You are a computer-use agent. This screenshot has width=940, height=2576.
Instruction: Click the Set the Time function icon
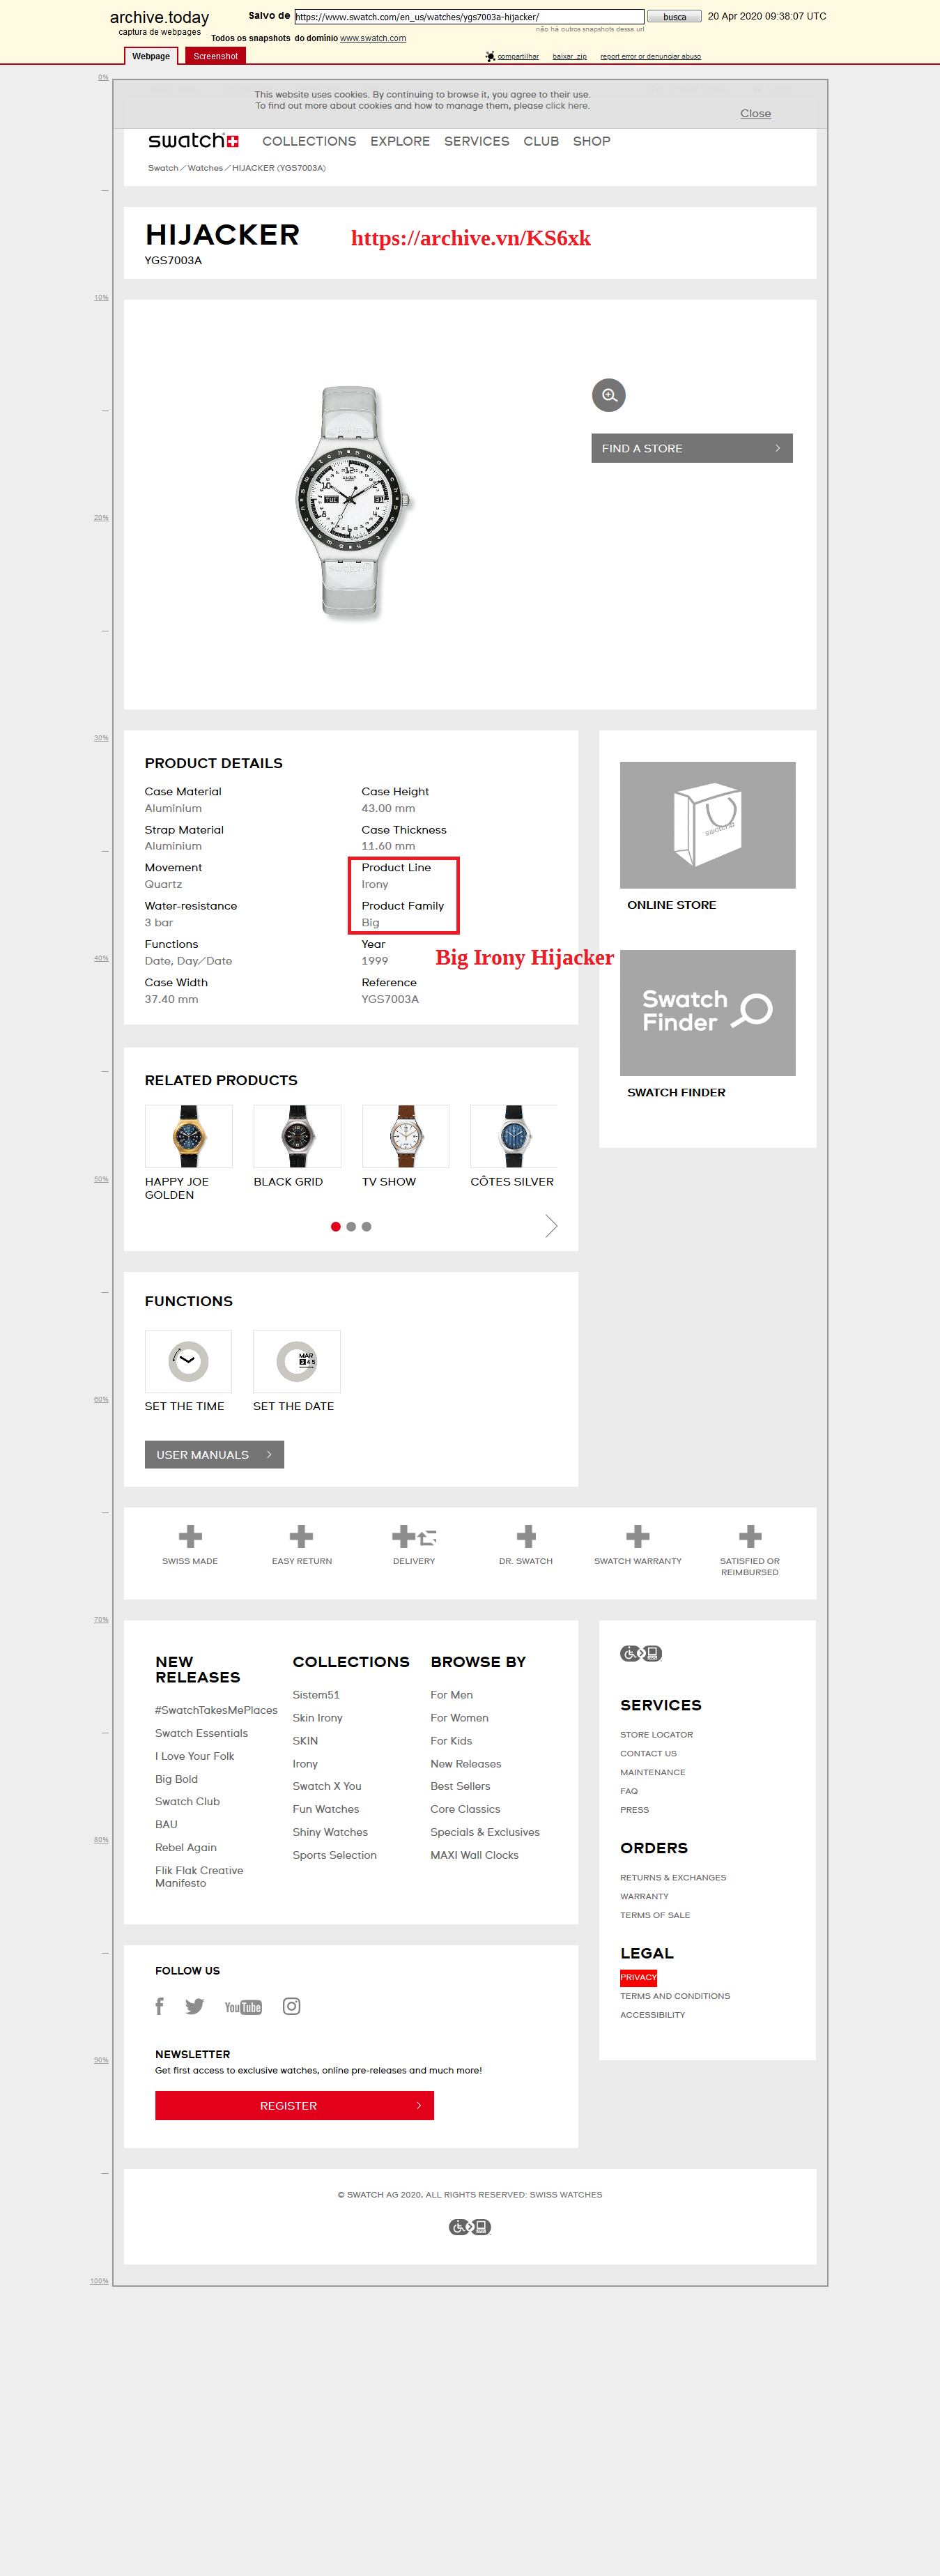(188, 1360)
